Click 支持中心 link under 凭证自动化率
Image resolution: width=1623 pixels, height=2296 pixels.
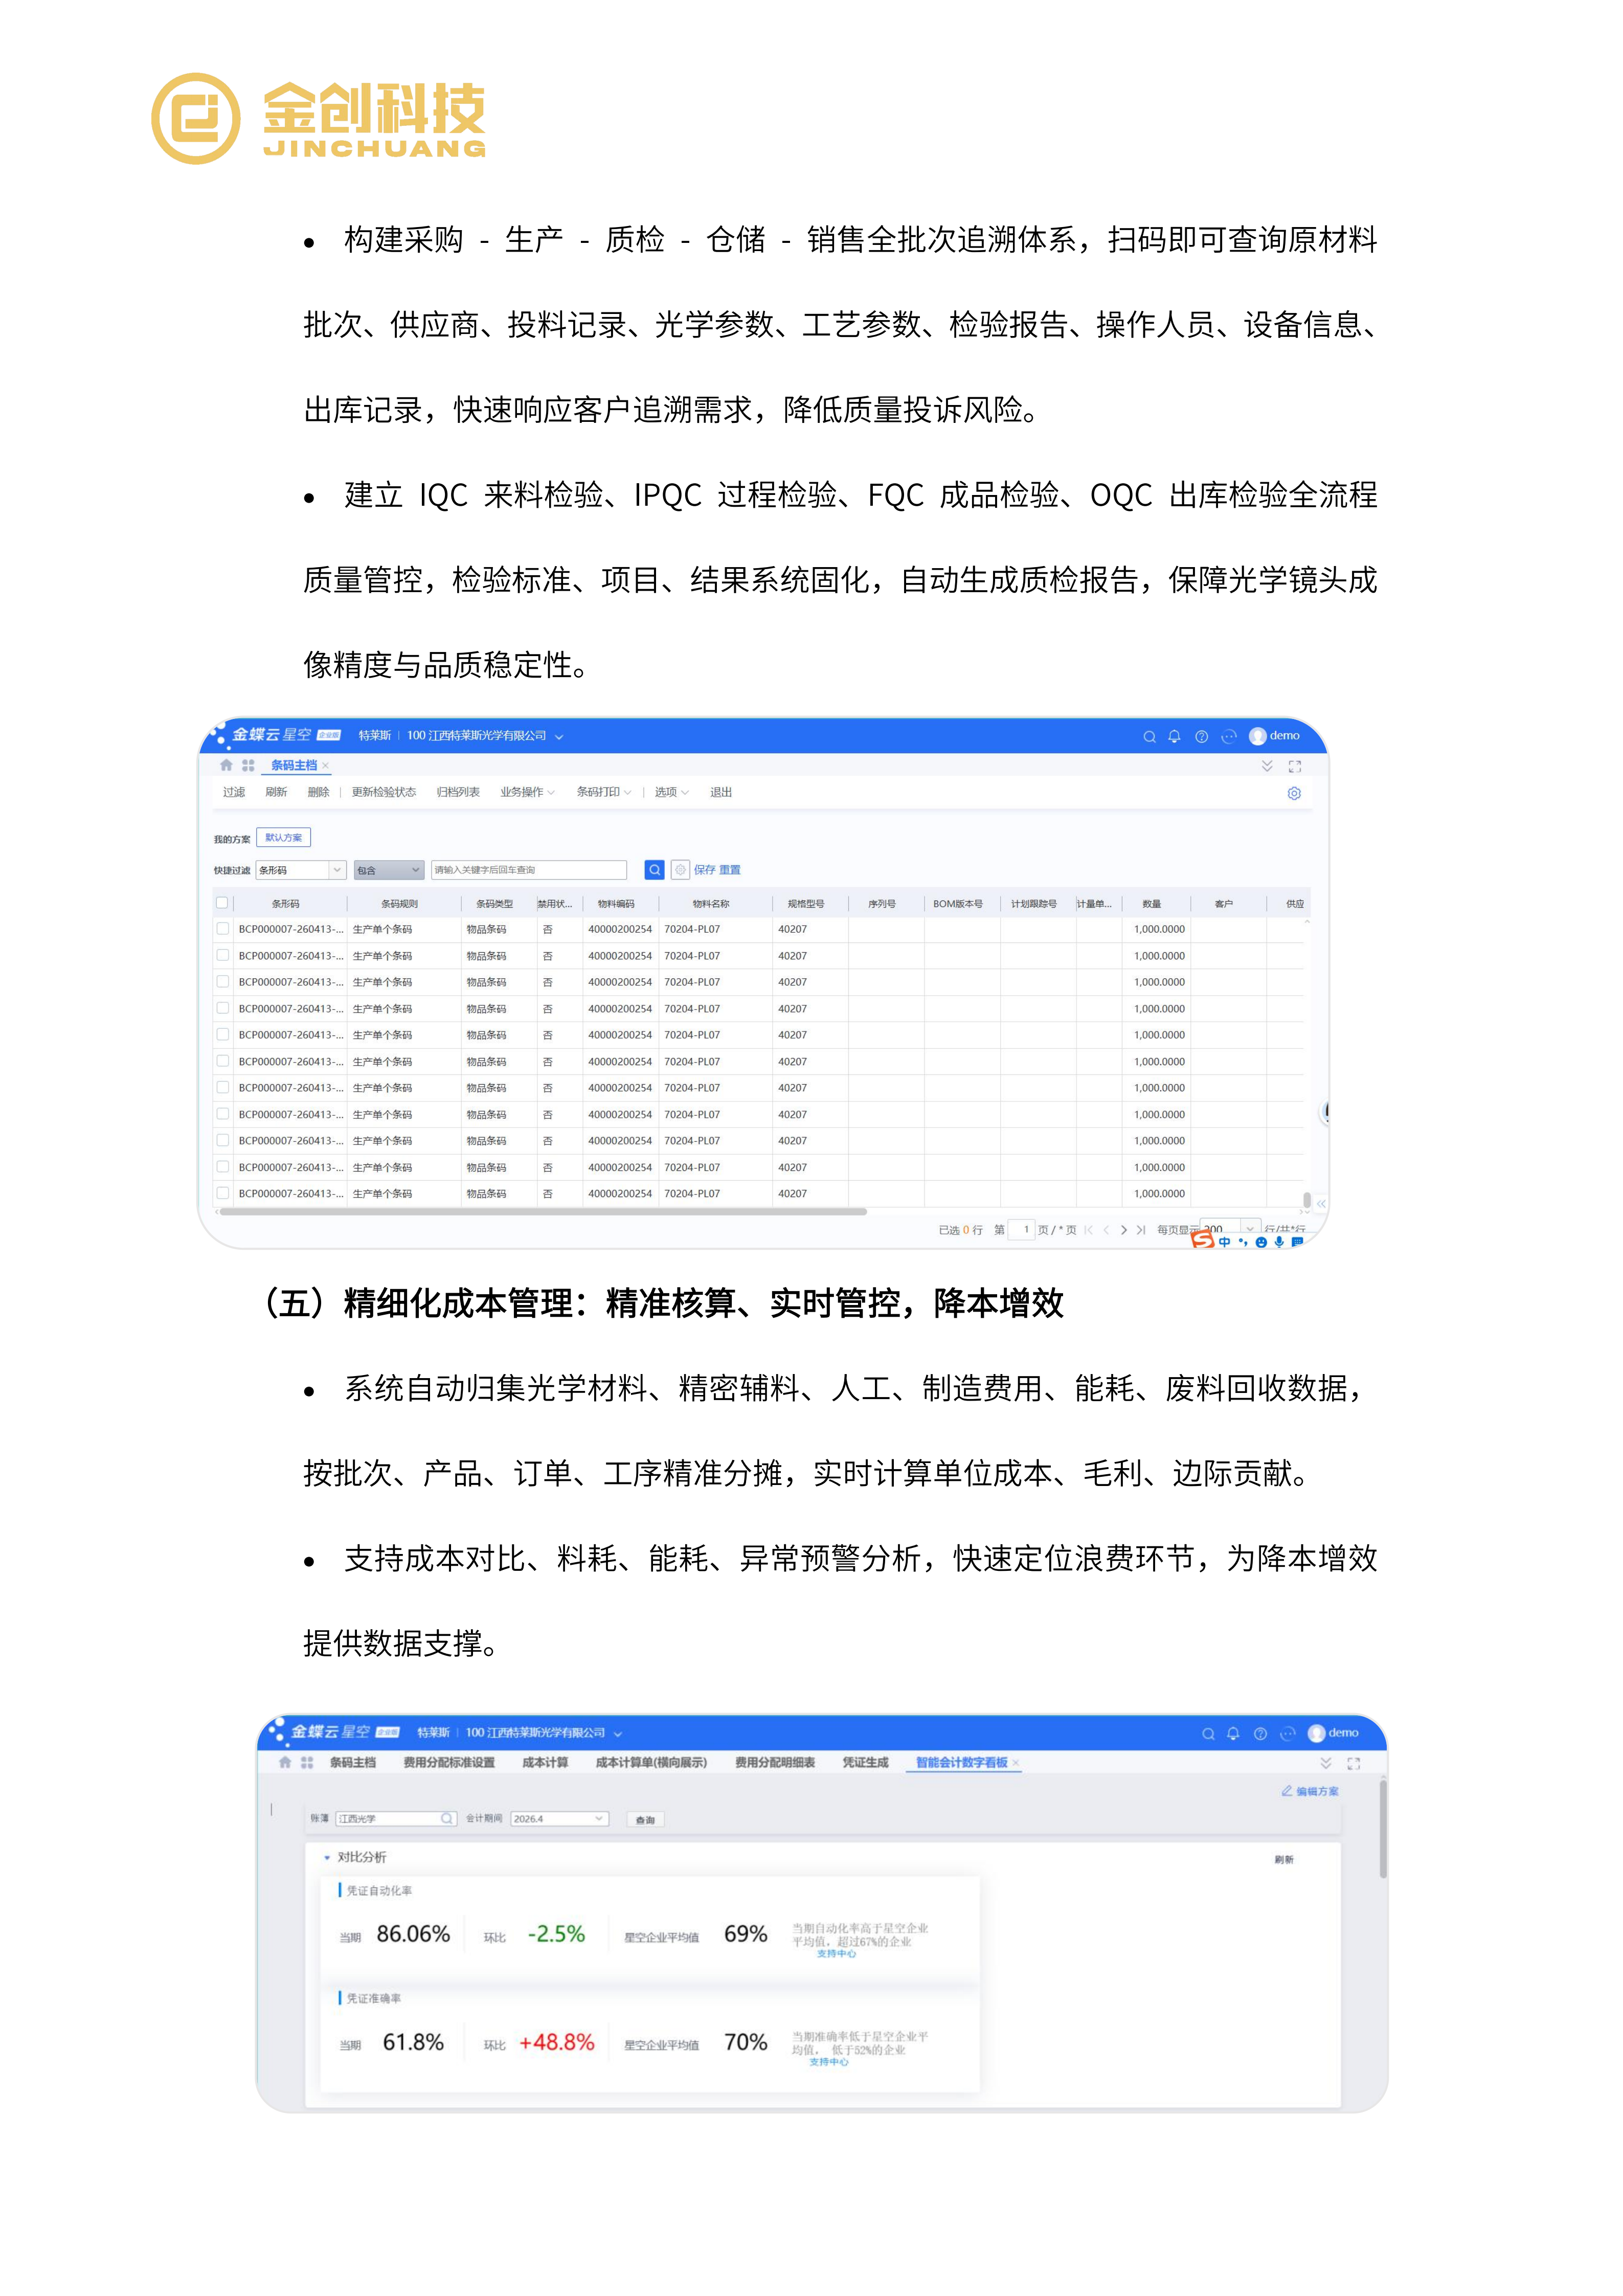(x=836, y=1953)
